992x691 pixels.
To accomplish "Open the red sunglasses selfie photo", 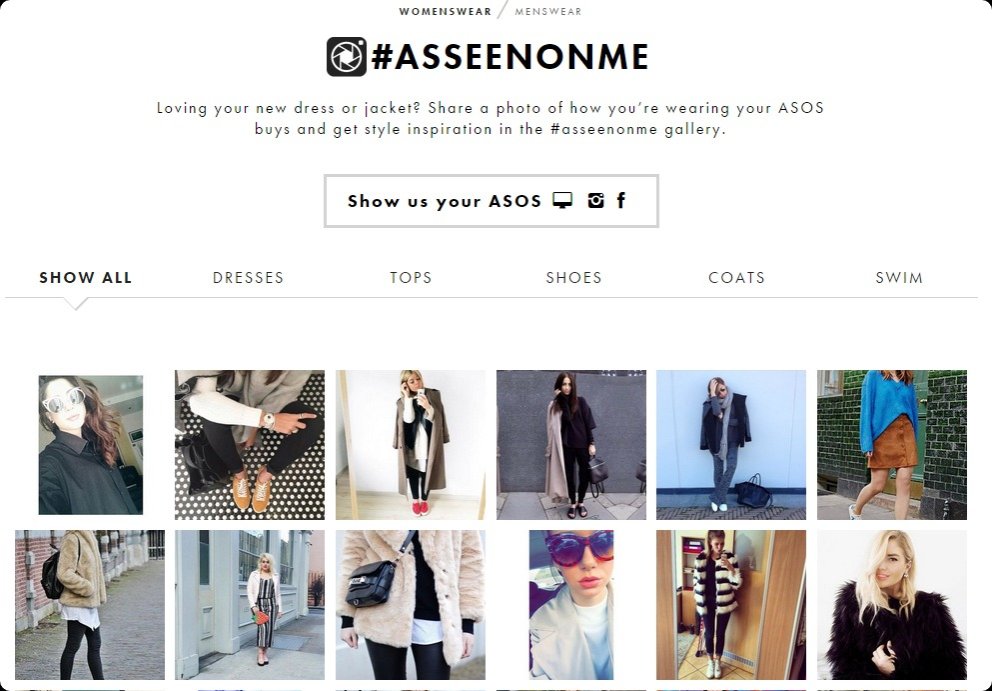I will point(571,605).
